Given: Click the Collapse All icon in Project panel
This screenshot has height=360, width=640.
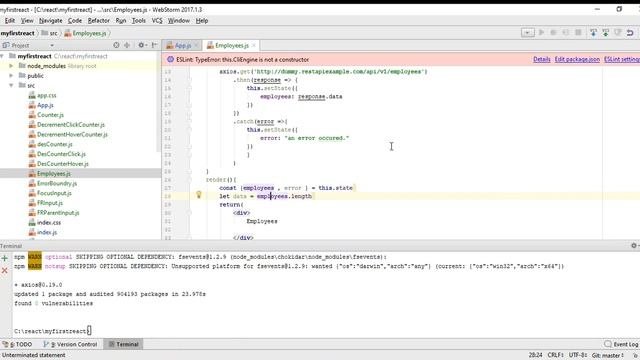Looking at the screenshot, I should (x=127, y=45).
